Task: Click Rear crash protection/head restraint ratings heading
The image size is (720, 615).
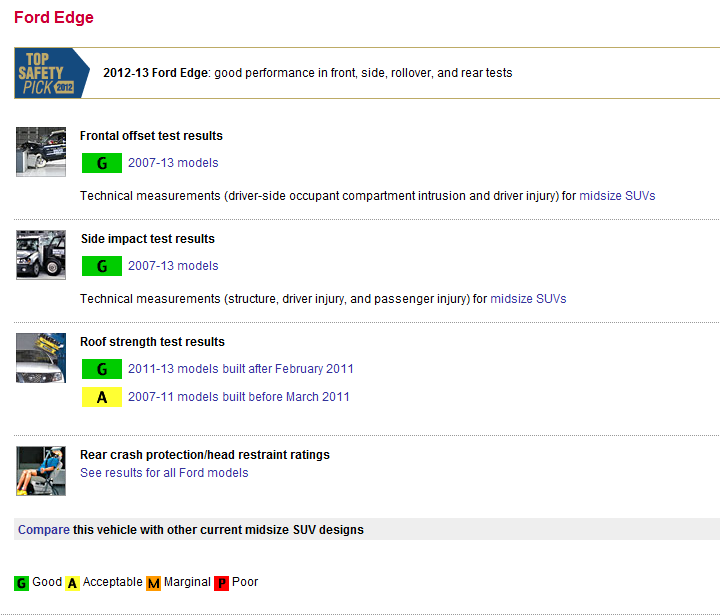Action: (x=205, y=455)
